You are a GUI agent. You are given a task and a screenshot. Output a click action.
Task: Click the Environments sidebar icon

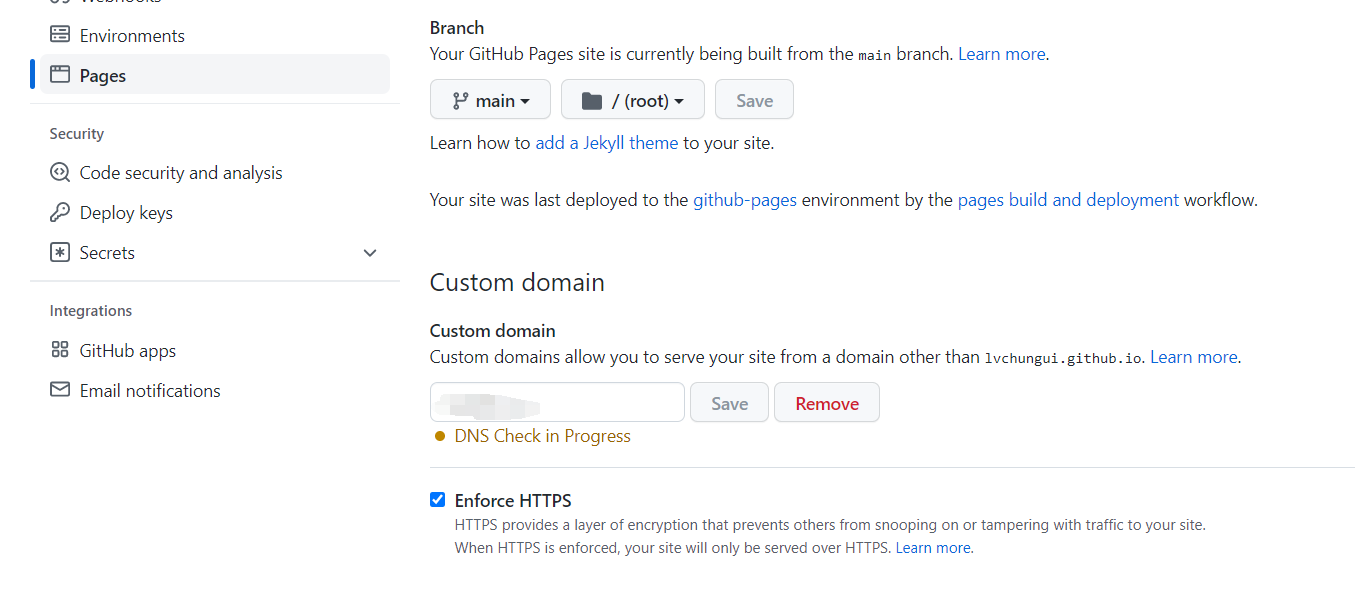tap(60, 35)
